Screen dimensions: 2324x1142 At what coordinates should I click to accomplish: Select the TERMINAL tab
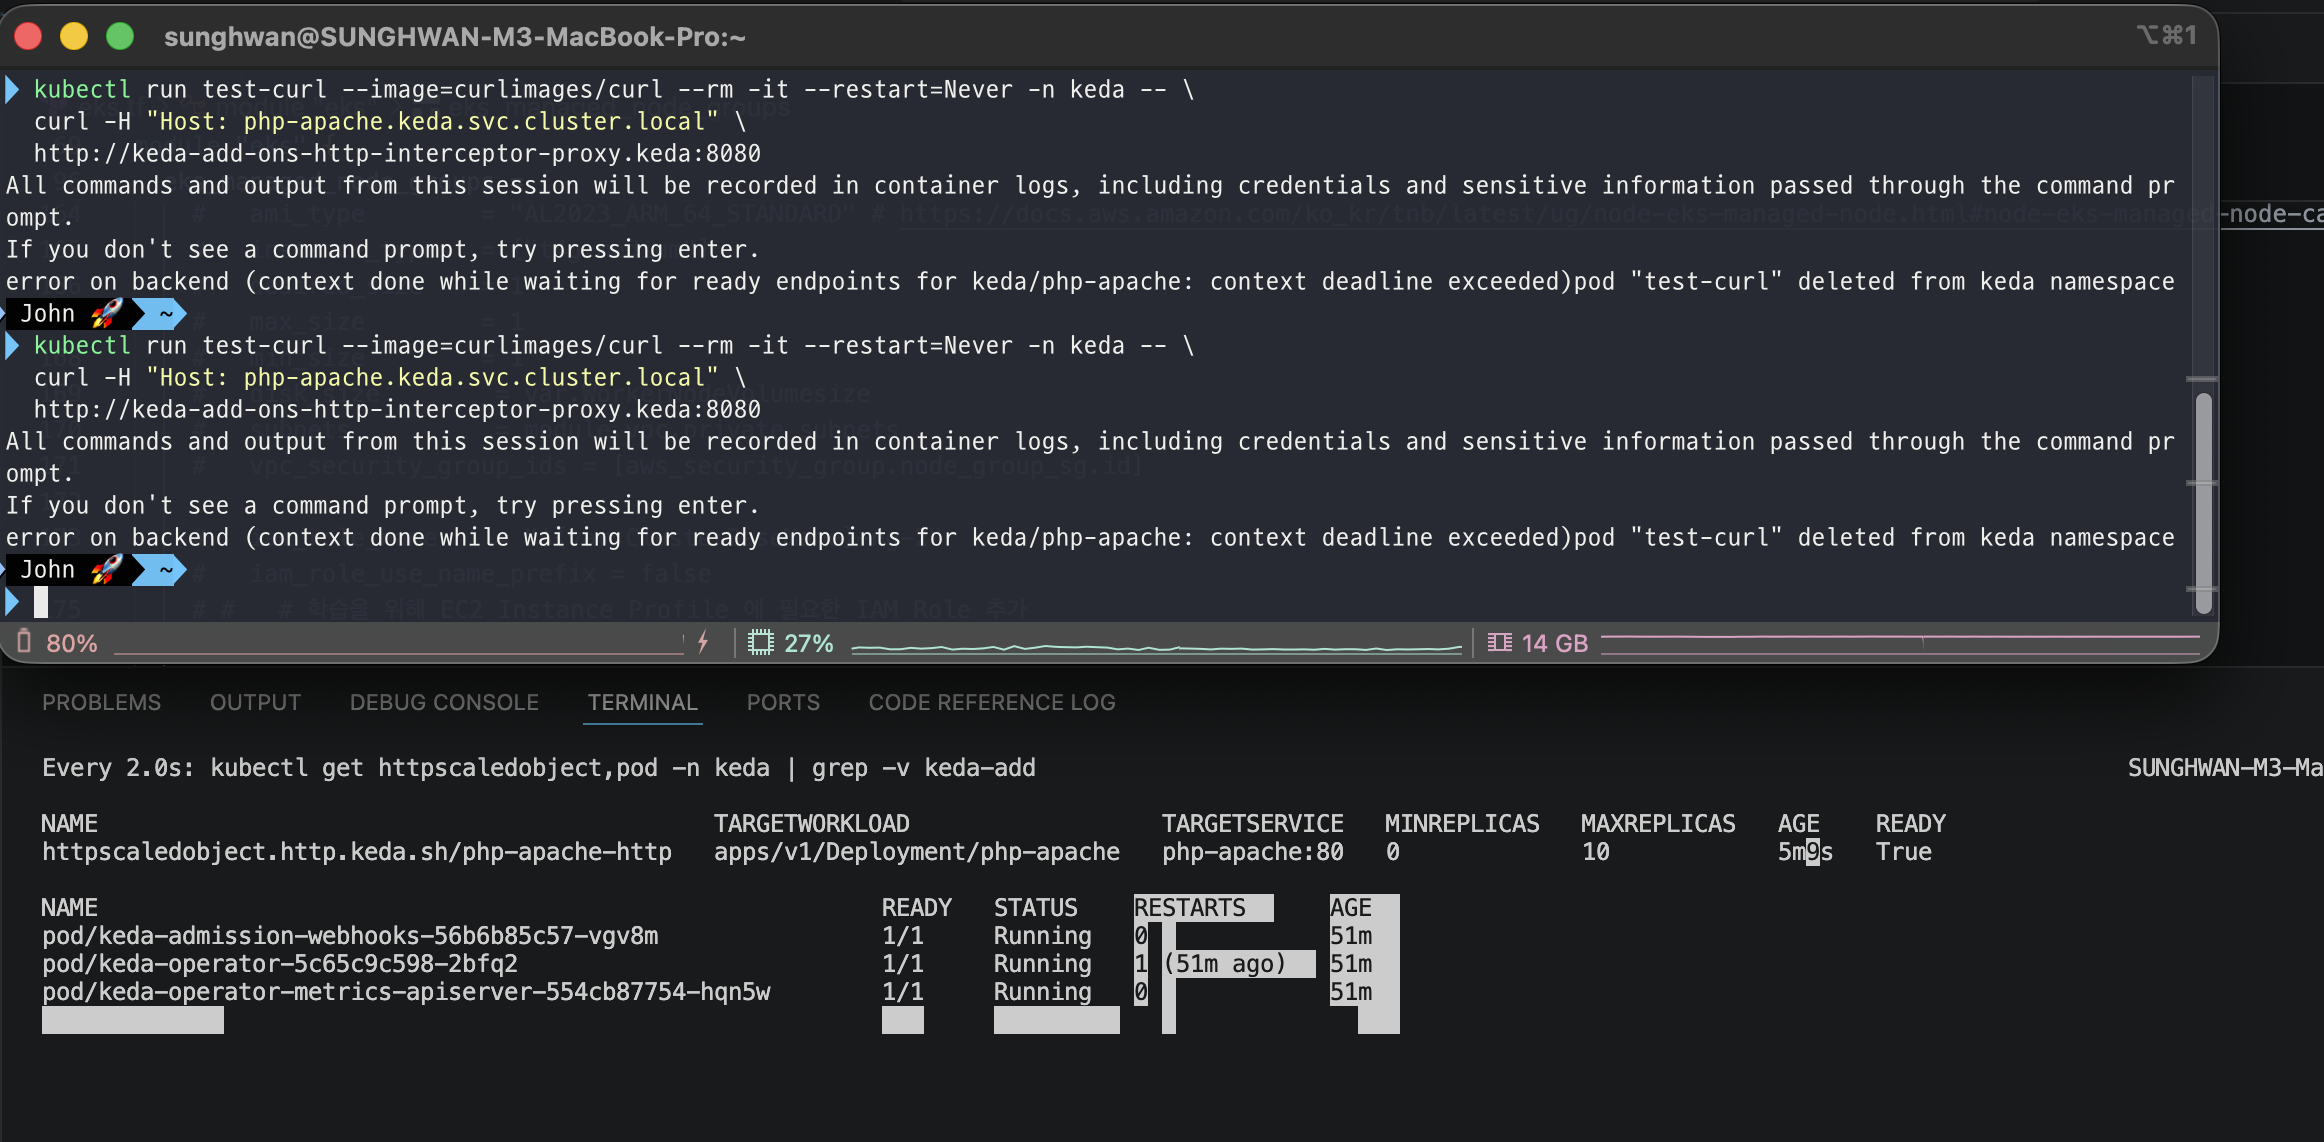[x=643, y=702]
